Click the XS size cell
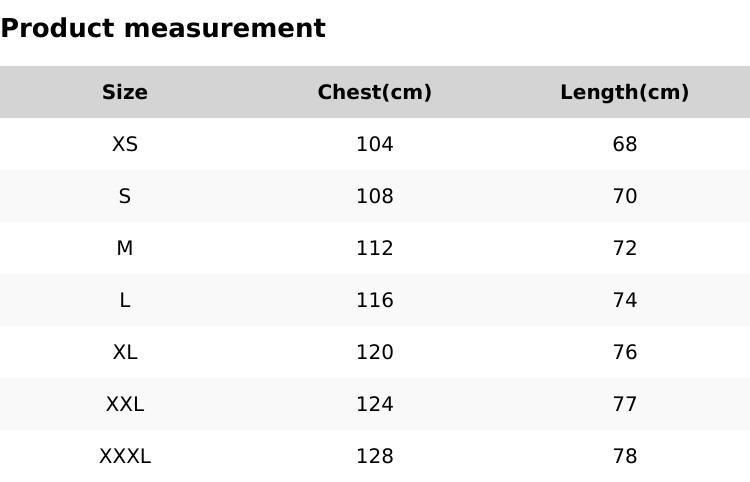The width and height of the screenshot is (750, 482). (x=125, y=145)
